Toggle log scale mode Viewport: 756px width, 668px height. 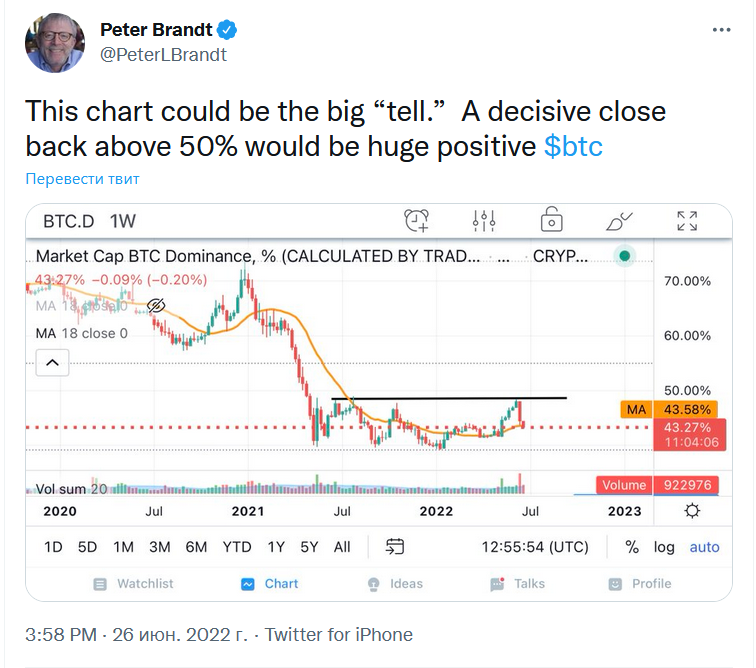click(x=664, y=547)
